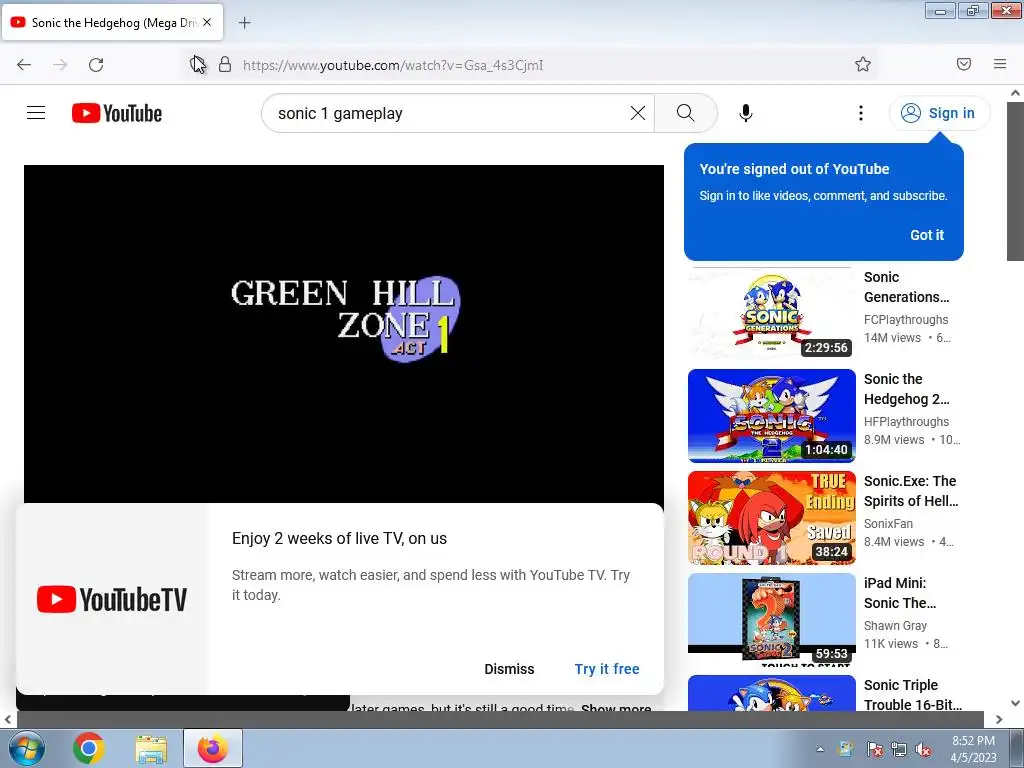Click the page scrollbar up arrow
This screenshot has height=768, width=1024.
[1015, 93]
